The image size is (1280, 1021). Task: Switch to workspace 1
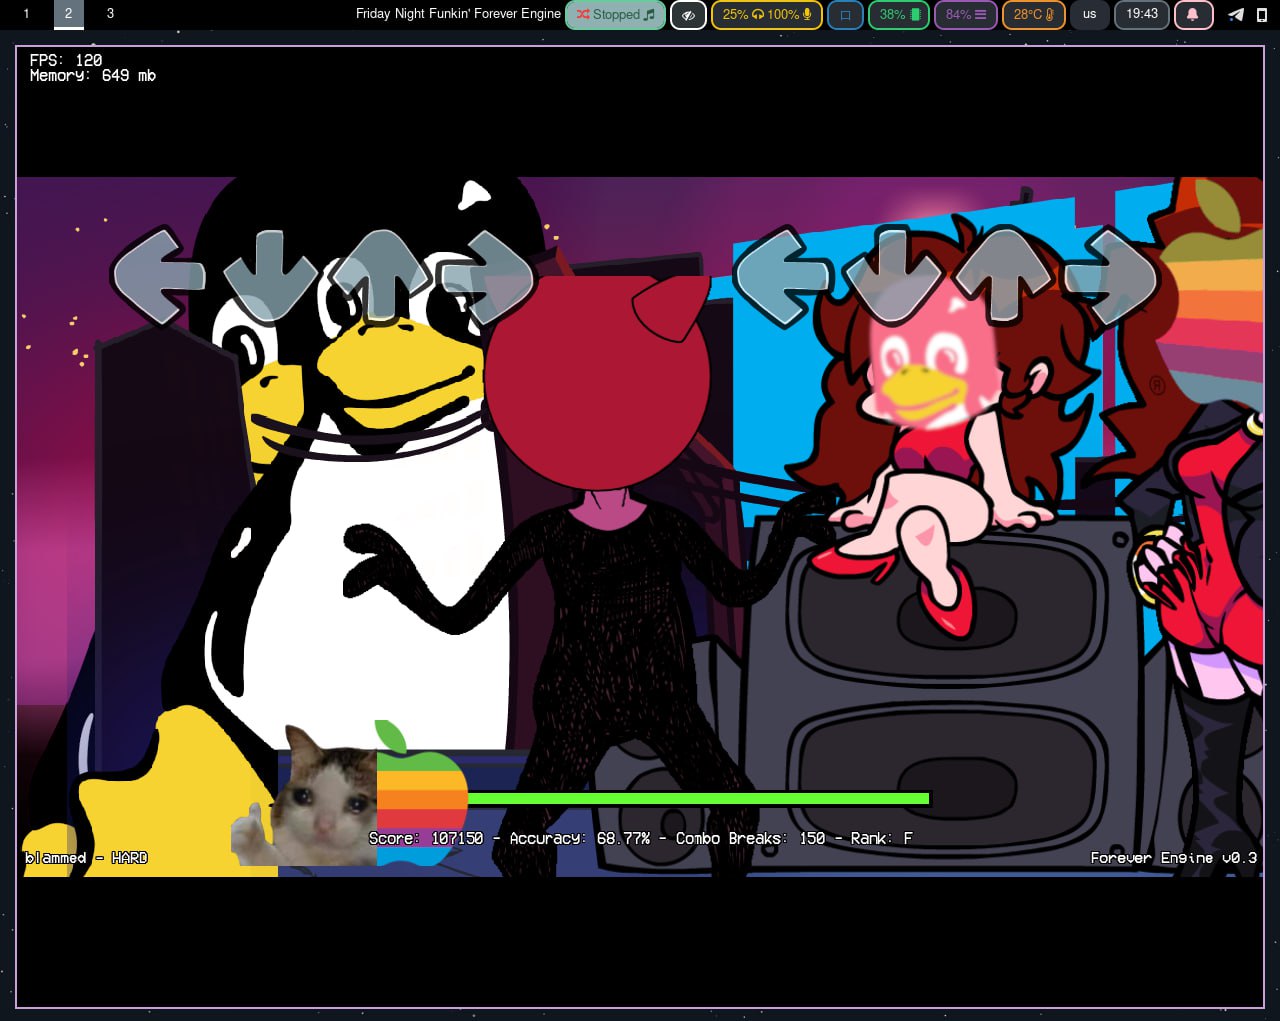(x=26, y=14)
